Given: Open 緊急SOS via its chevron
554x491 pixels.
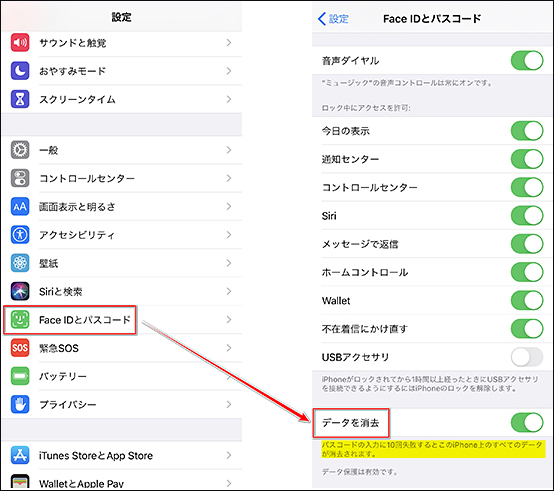Looking at the screenshot, I should (229, 348).
